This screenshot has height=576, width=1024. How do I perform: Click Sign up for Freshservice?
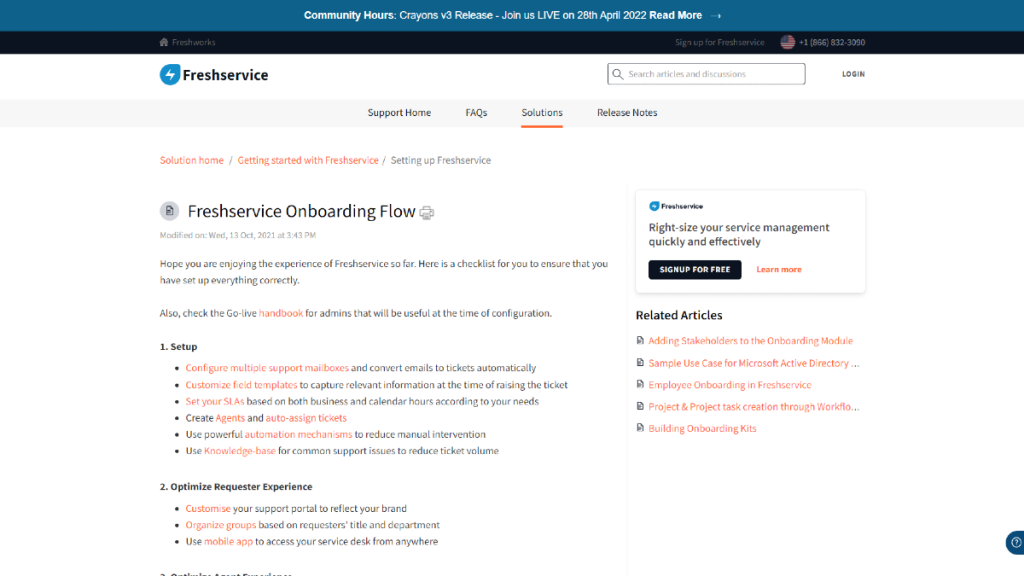(719, 42)
